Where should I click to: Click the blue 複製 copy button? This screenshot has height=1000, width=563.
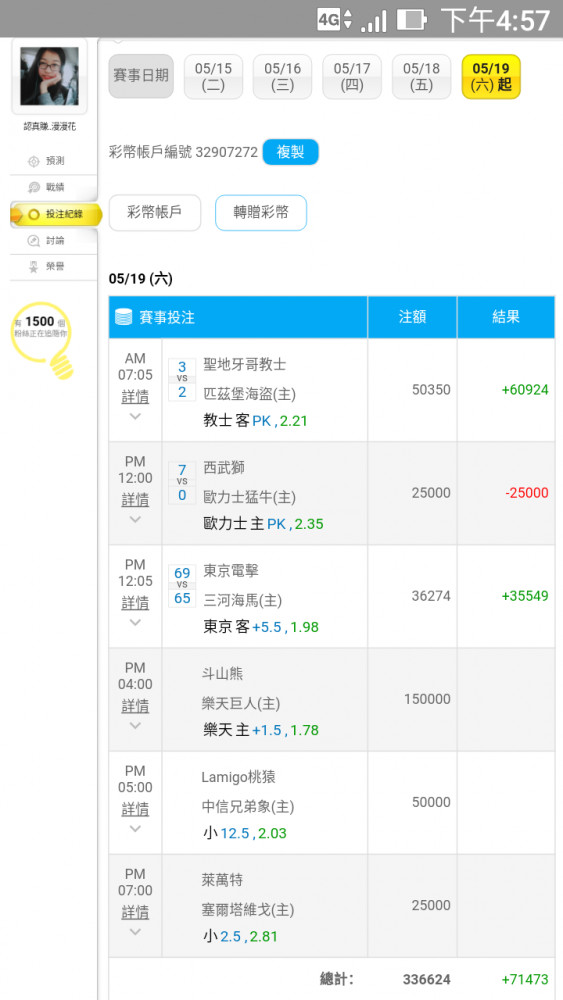pos(290,152)
